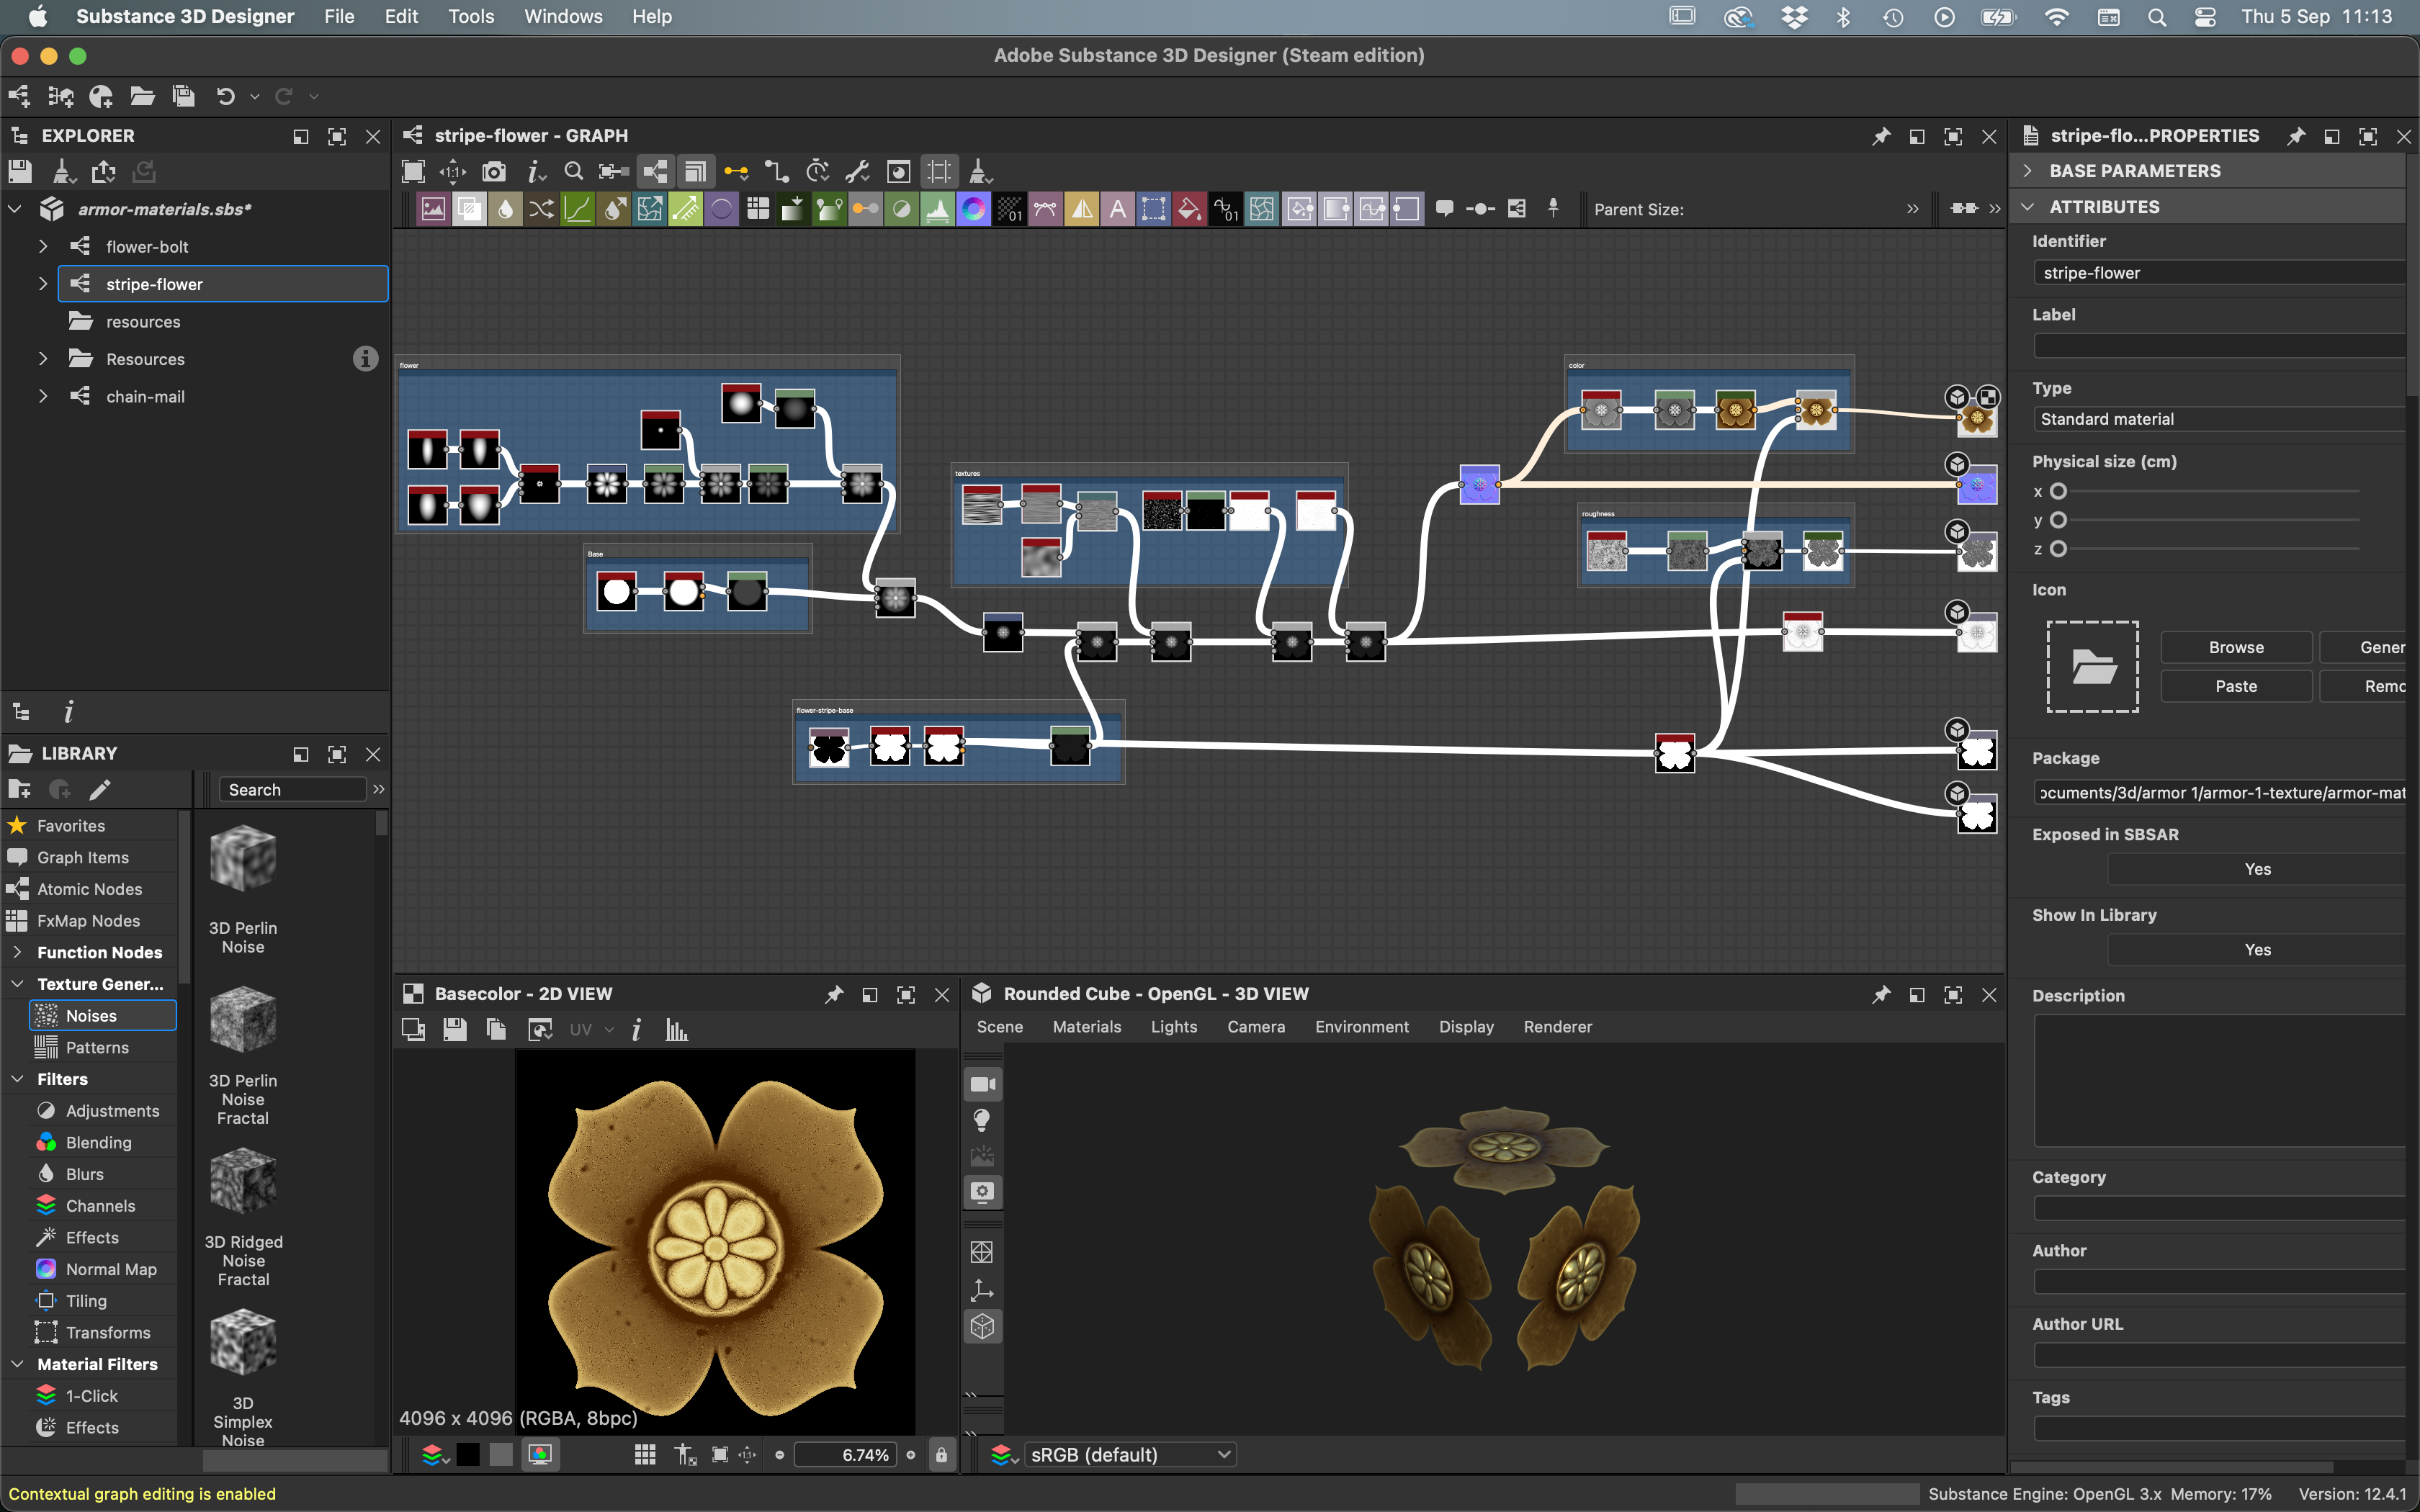Show histogram in the 2D view toolbar
Screen dimensions: 2420x1512
click(x=677, y=1030)
